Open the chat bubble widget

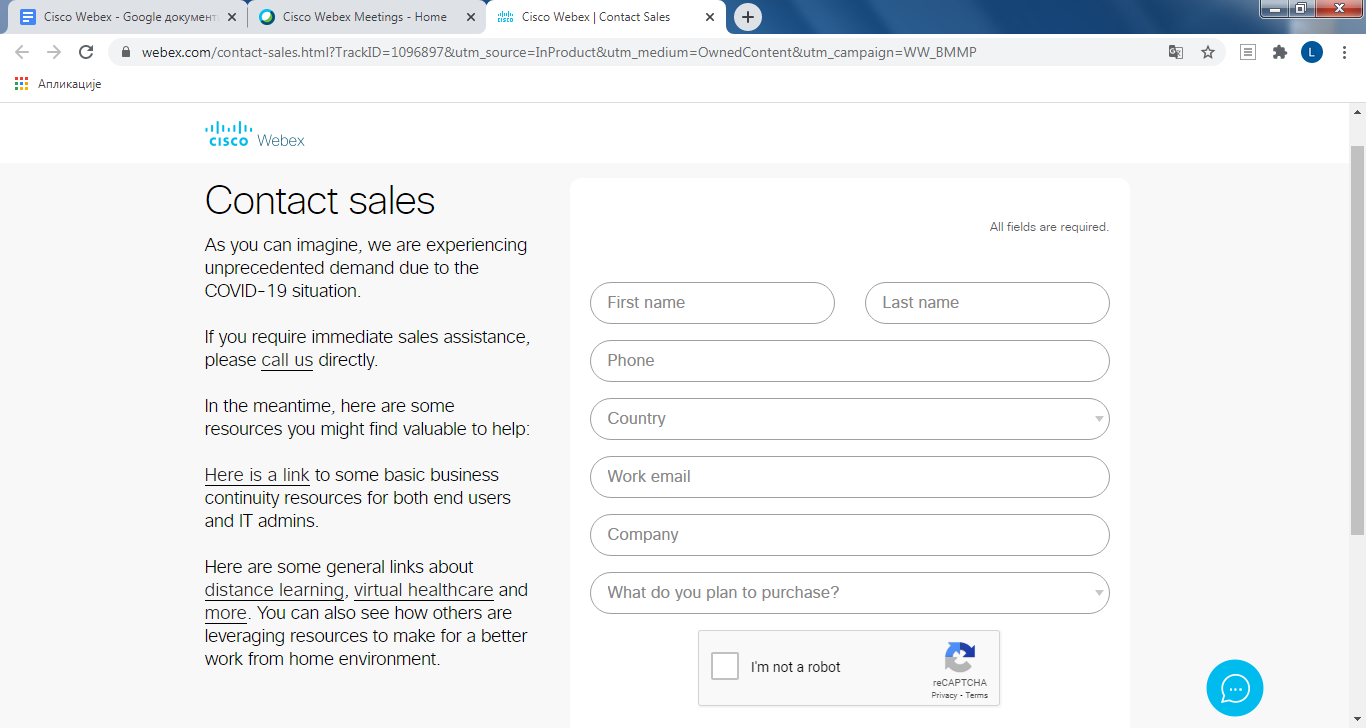tap(1235, 688)
